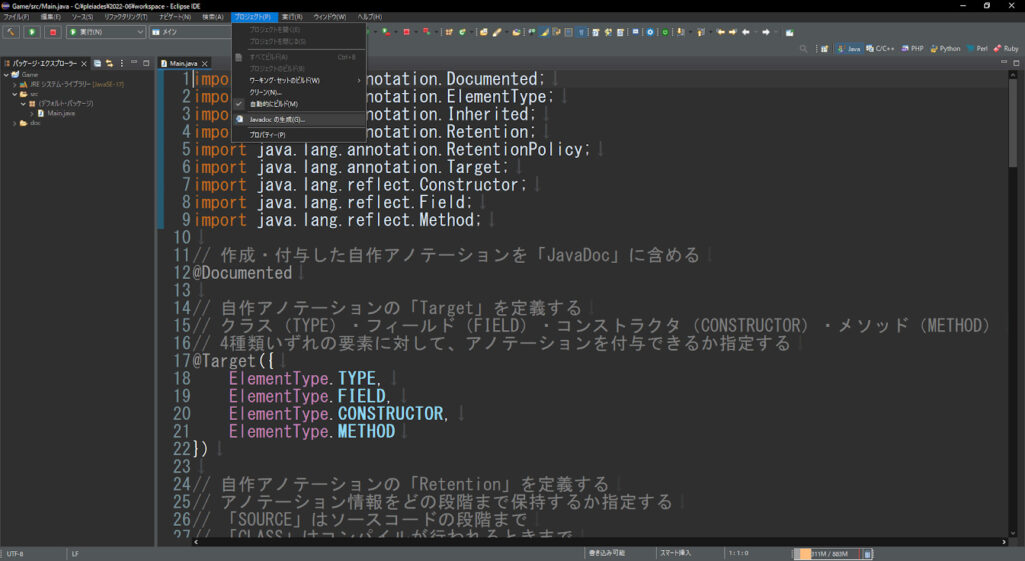Viewport: 1025px width, 561px height.
Task: Click Previous Annotation up-arrow toolbar icon
Action: pyautogui.click(x=701, y=32)
